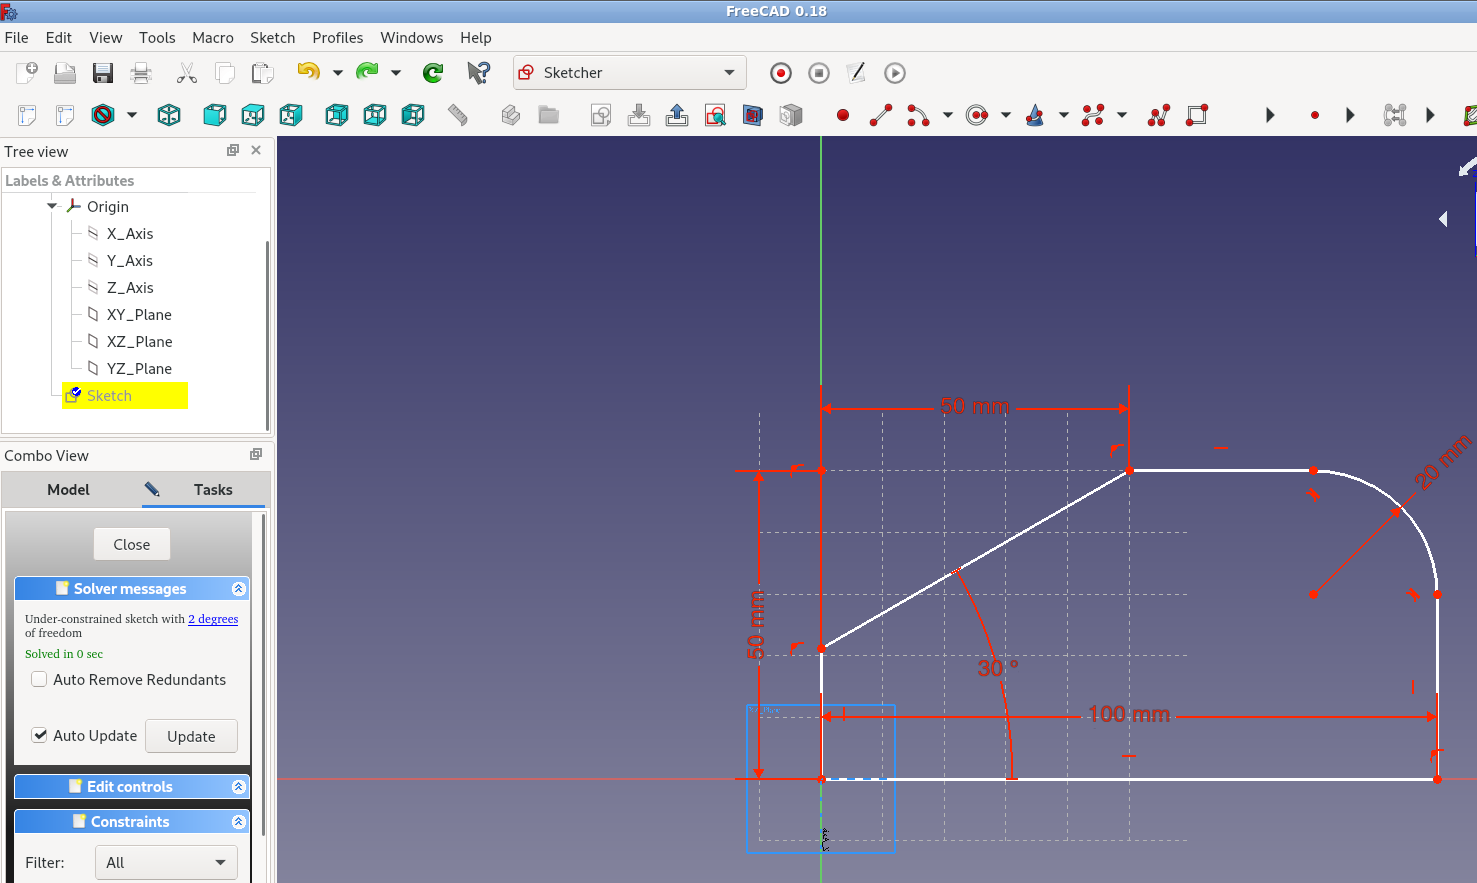Print the current view
The height and width of the screenshot is (883, 1477).
point(141,73)
